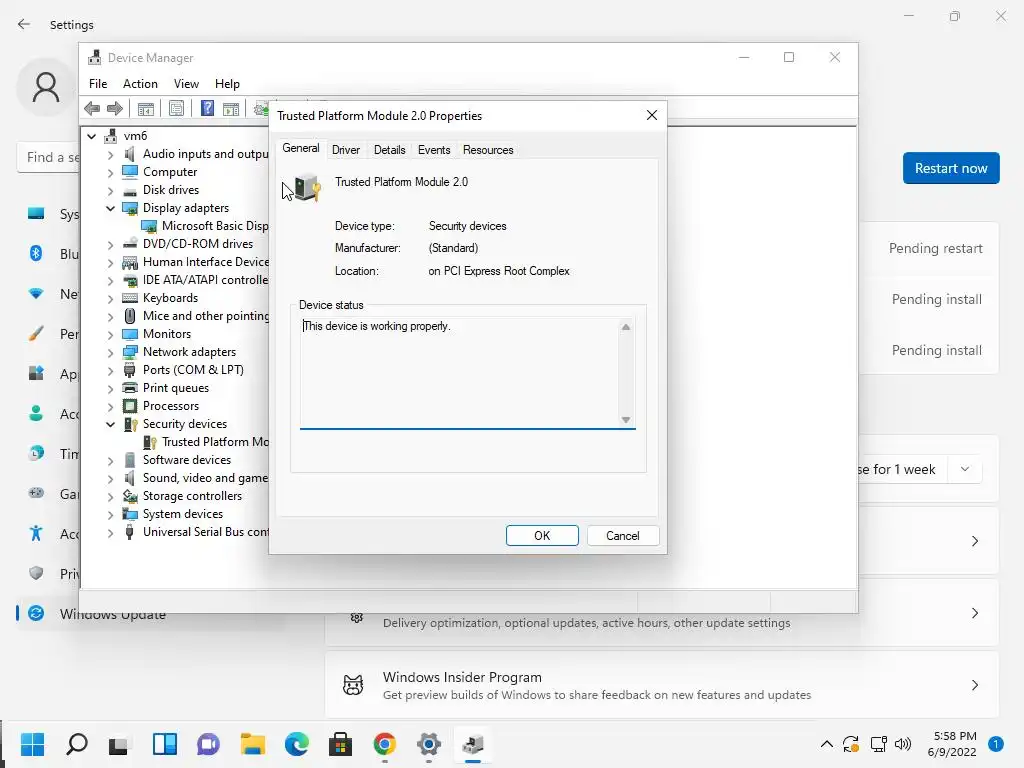Click device status scrollbar up arrow

pos(626,327)
